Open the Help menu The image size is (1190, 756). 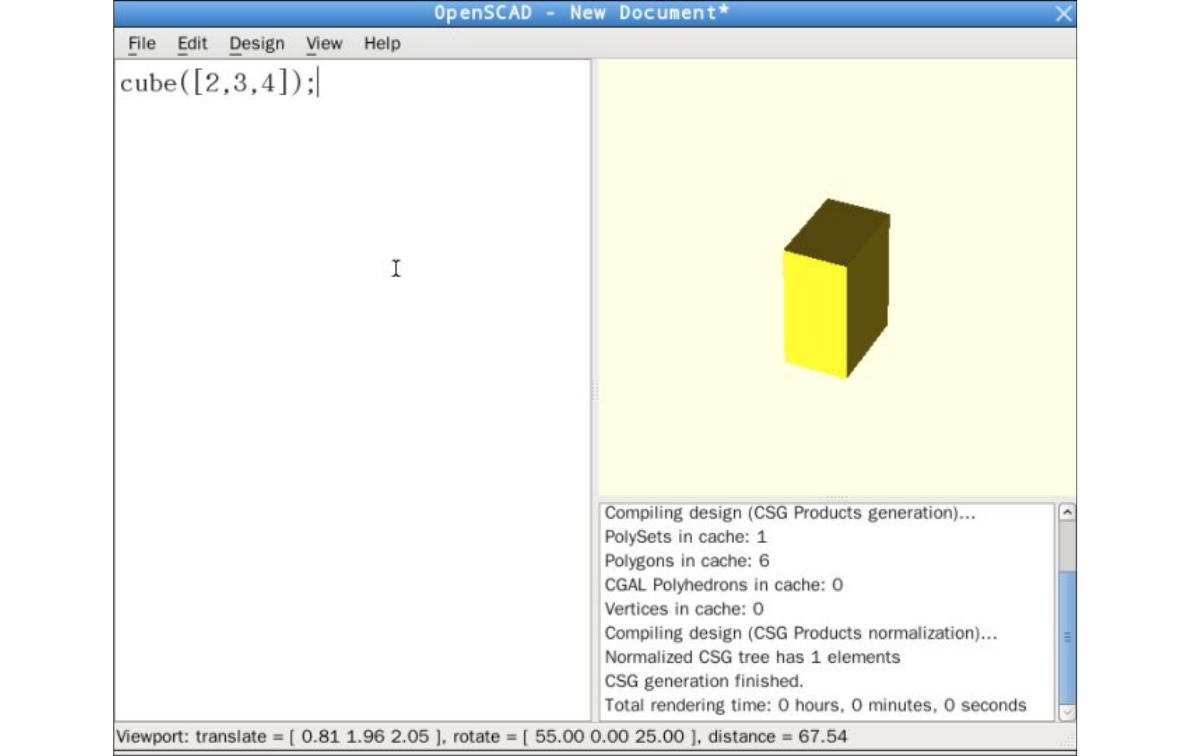tap(382, 43)
